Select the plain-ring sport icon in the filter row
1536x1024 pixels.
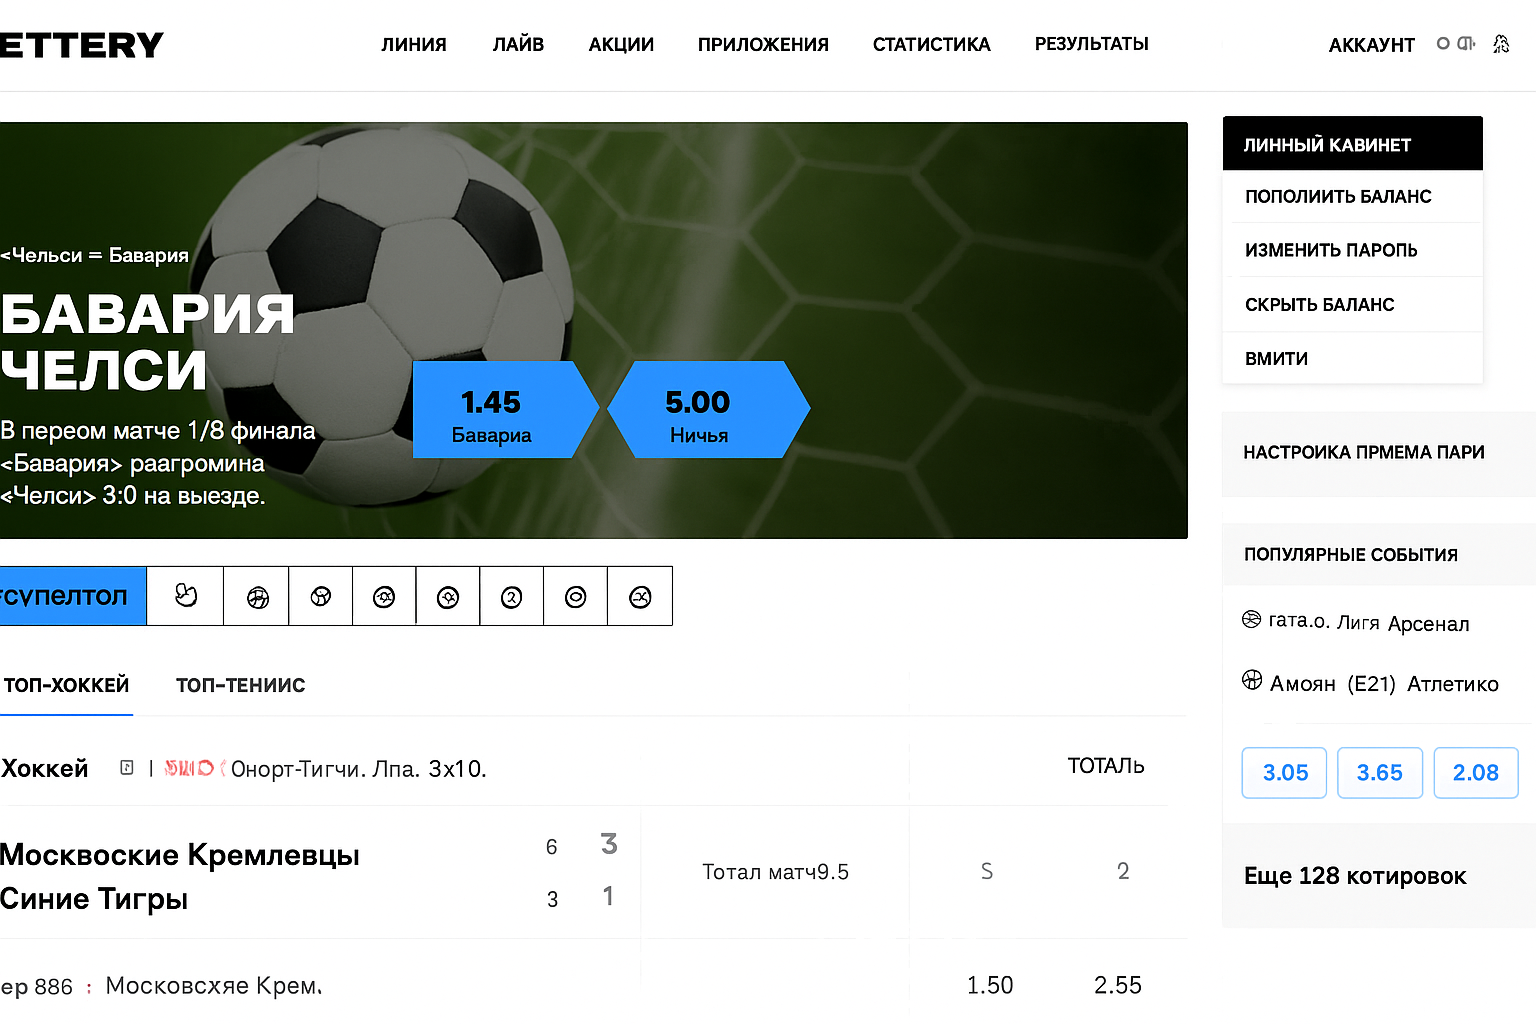pyautogui.click(x=575, y=597)
